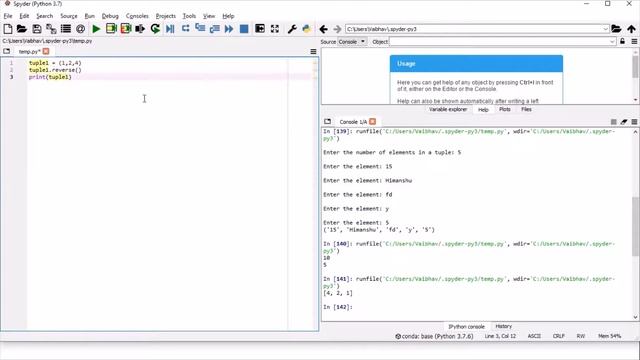Screen dimensions: 640x360
Task: Open the File menu
Action: pyautogui.click(x=8, y=16)
